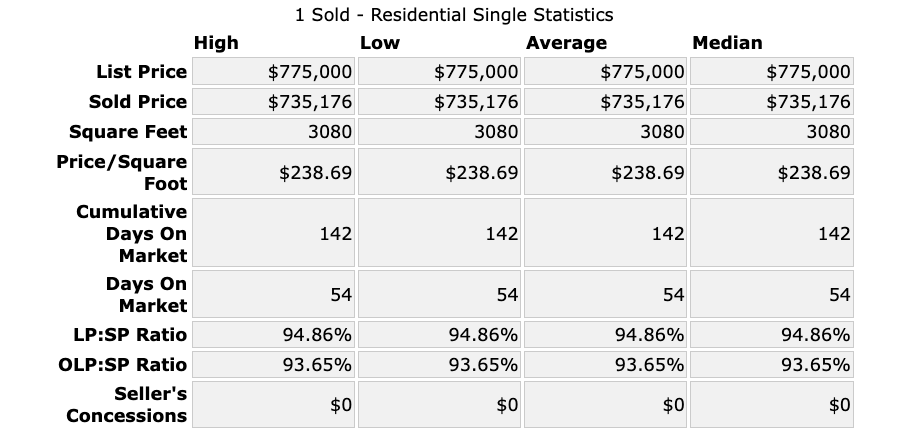Select the Sold Price row label
This screenshot has width=912, height=444.
137,102
